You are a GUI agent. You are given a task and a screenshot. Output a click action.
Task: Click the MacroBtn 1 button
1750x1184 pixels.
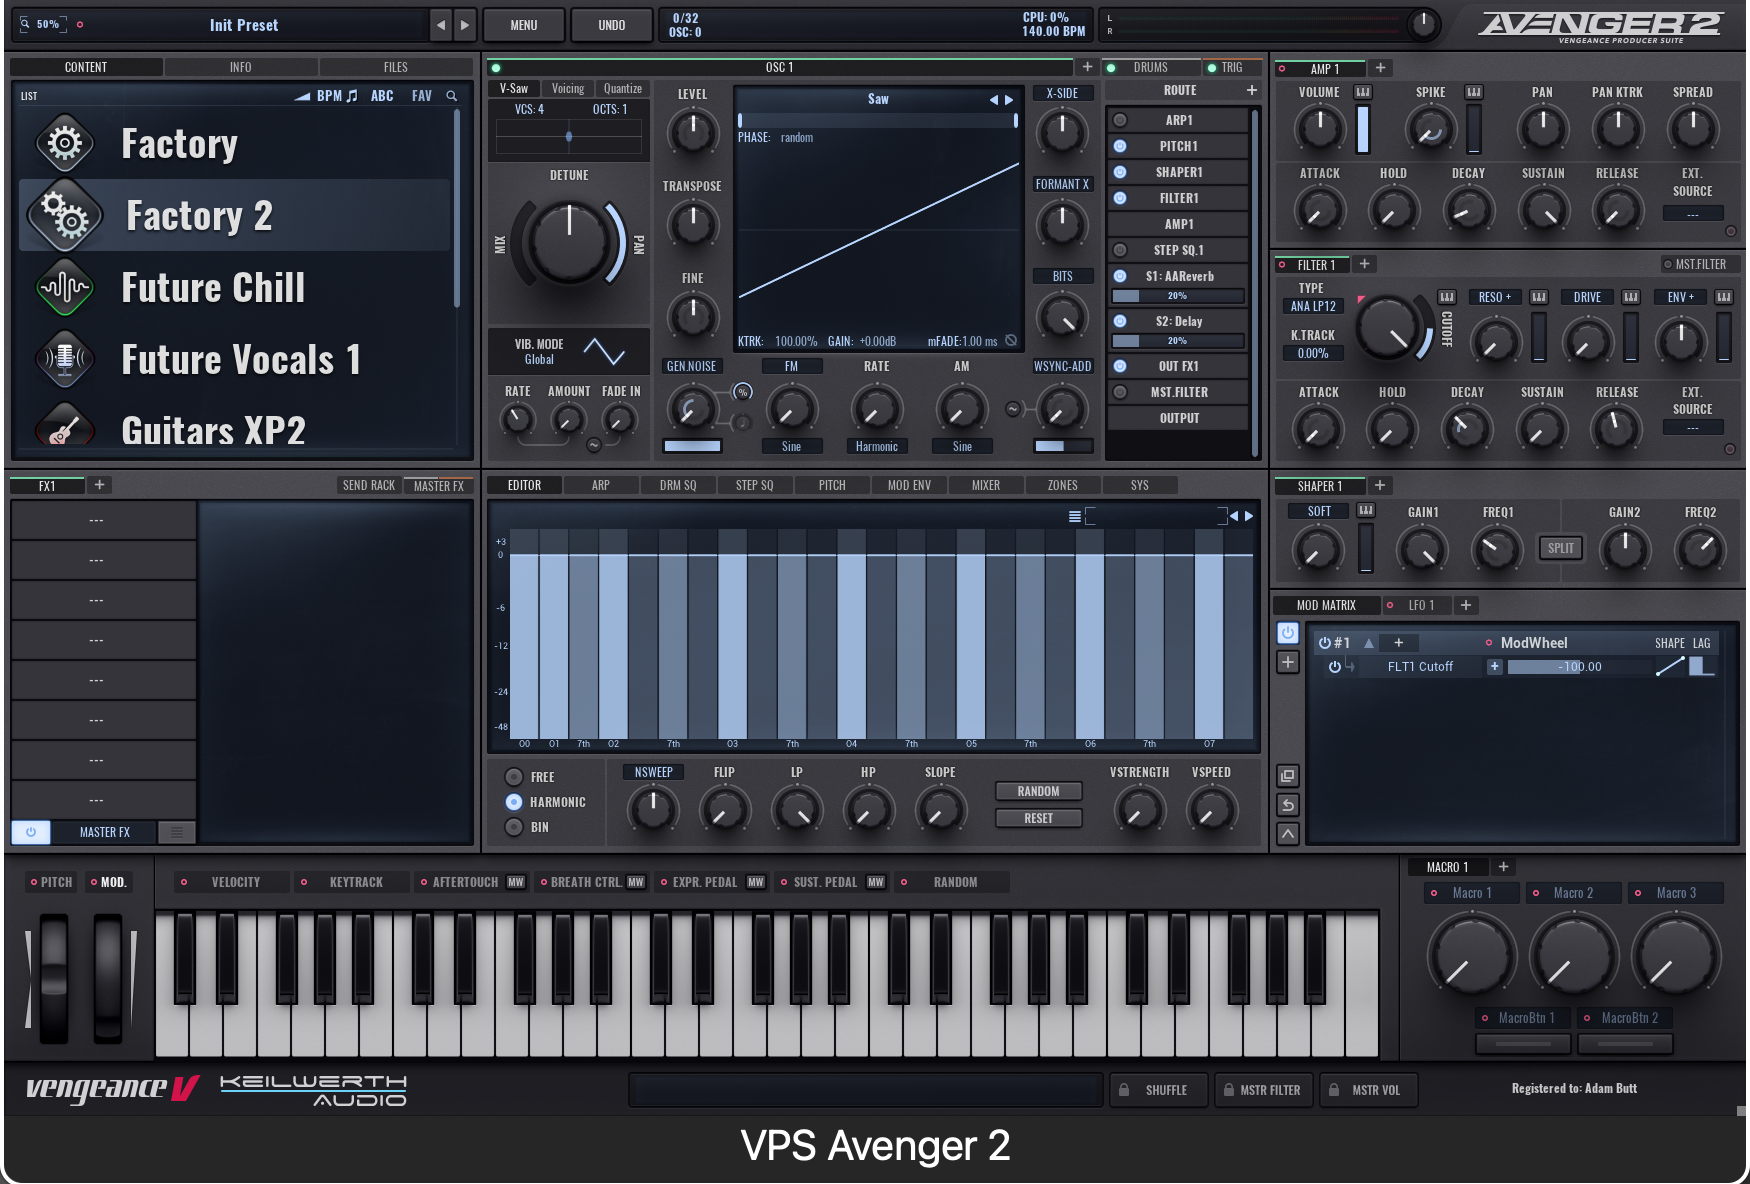(x=1523, y=1044)
